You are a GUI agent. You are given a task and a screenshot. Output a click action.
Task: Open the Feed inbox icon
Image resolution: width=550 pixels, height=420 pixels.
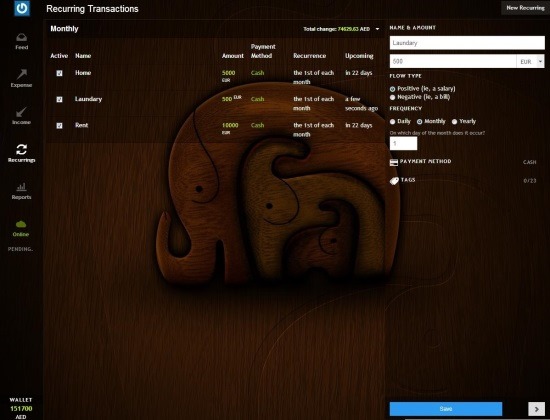pyautogui.click(x=21, y=37)
